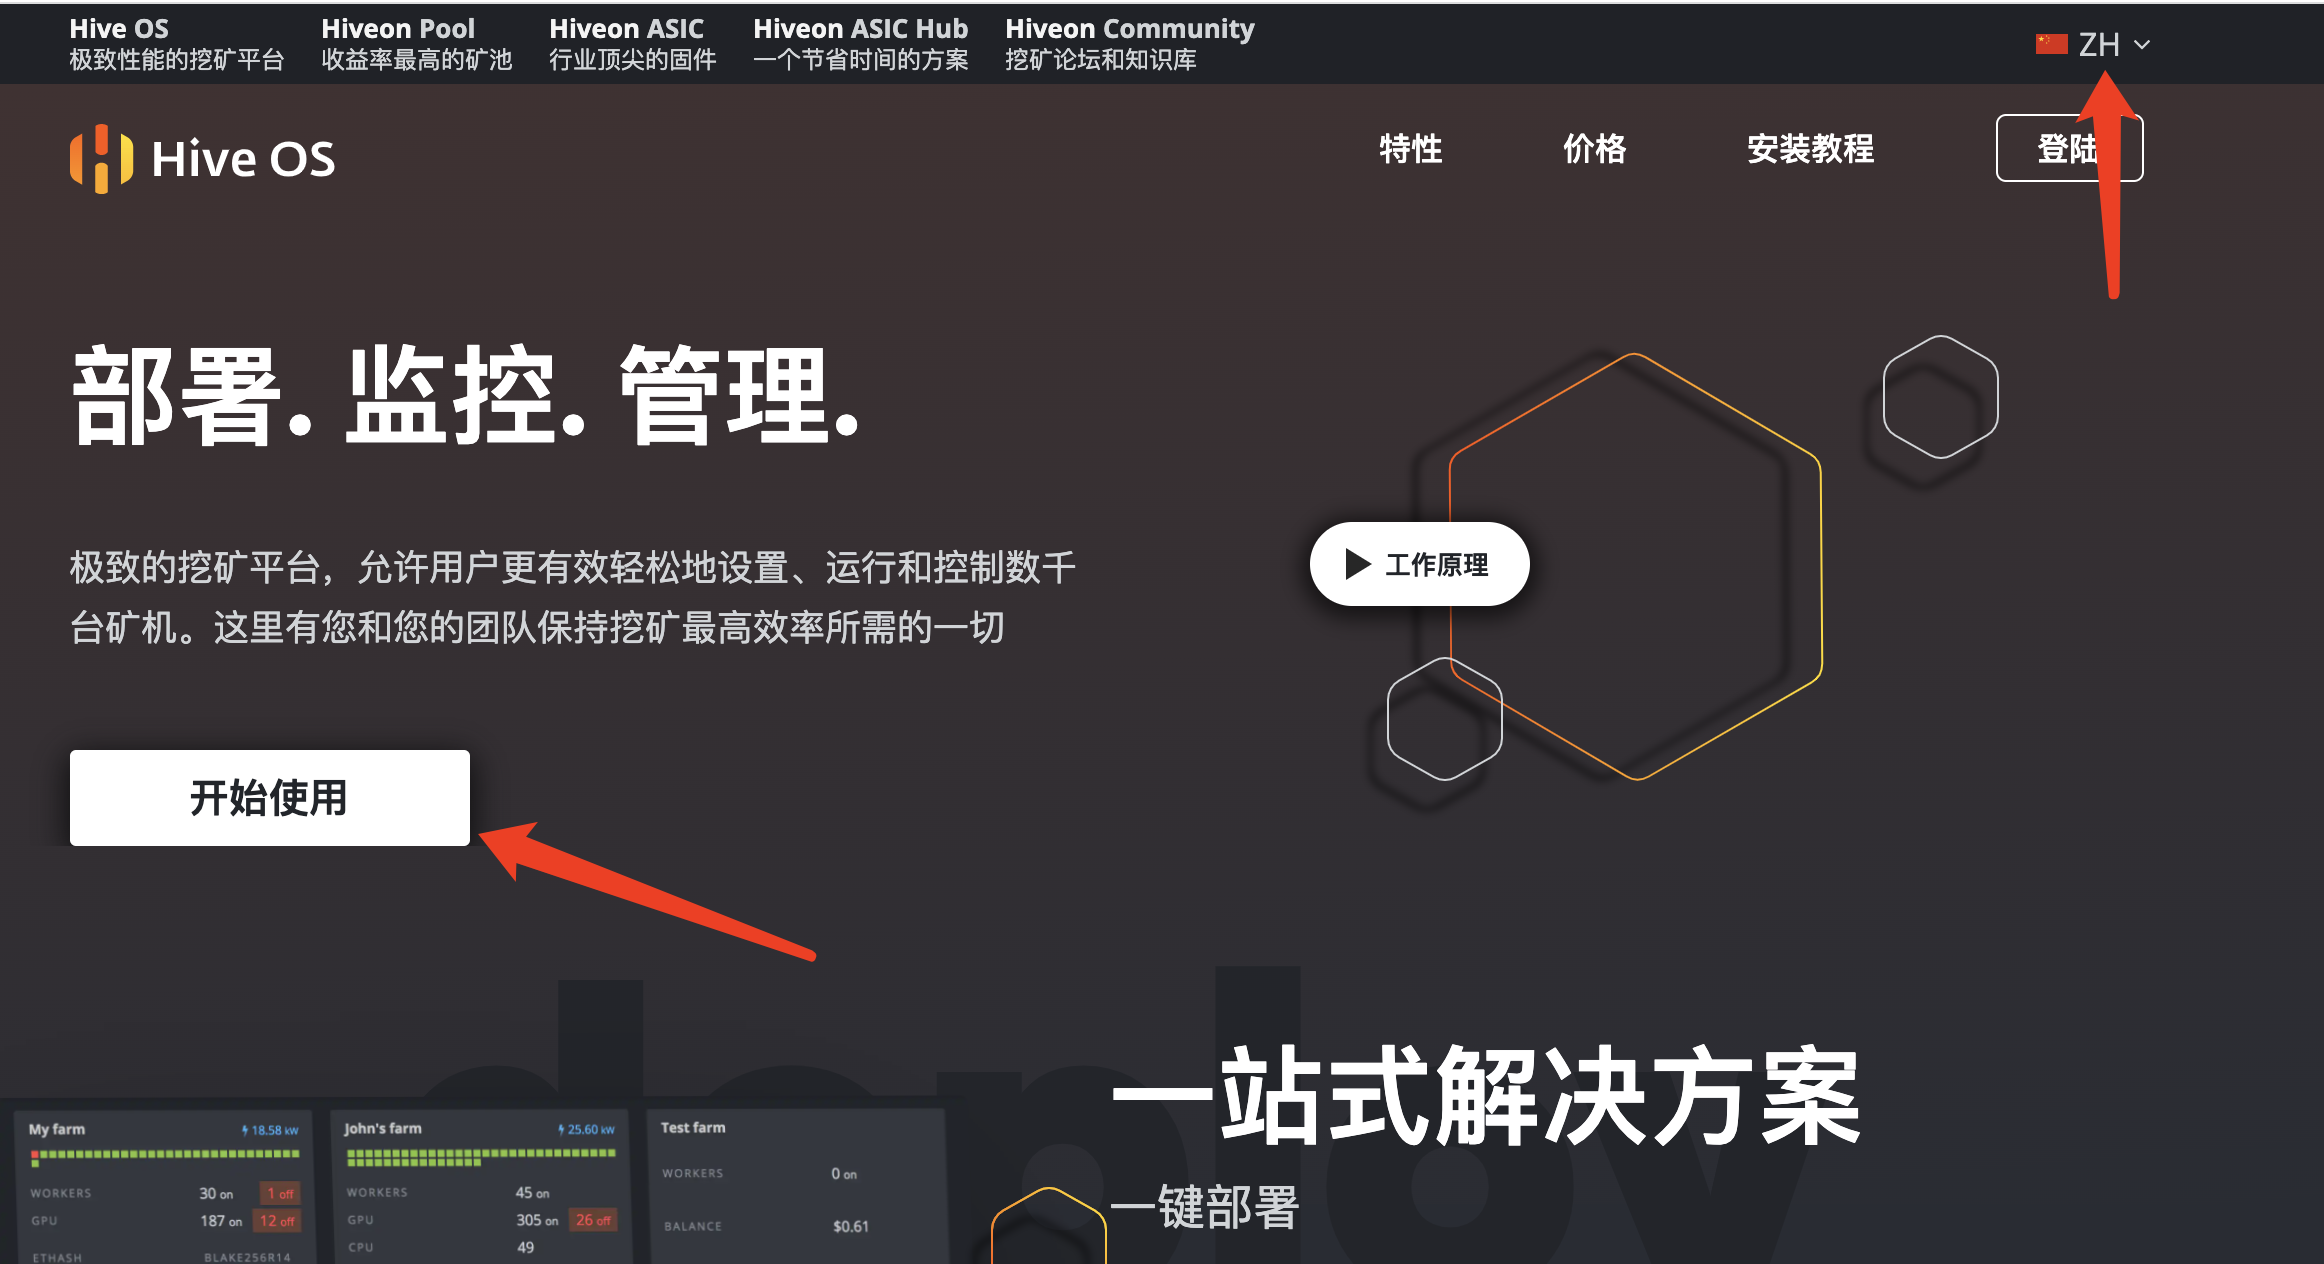Open Hiveon ASIC firmware link
This screenshot has width=2324, height=1264.
632,44
